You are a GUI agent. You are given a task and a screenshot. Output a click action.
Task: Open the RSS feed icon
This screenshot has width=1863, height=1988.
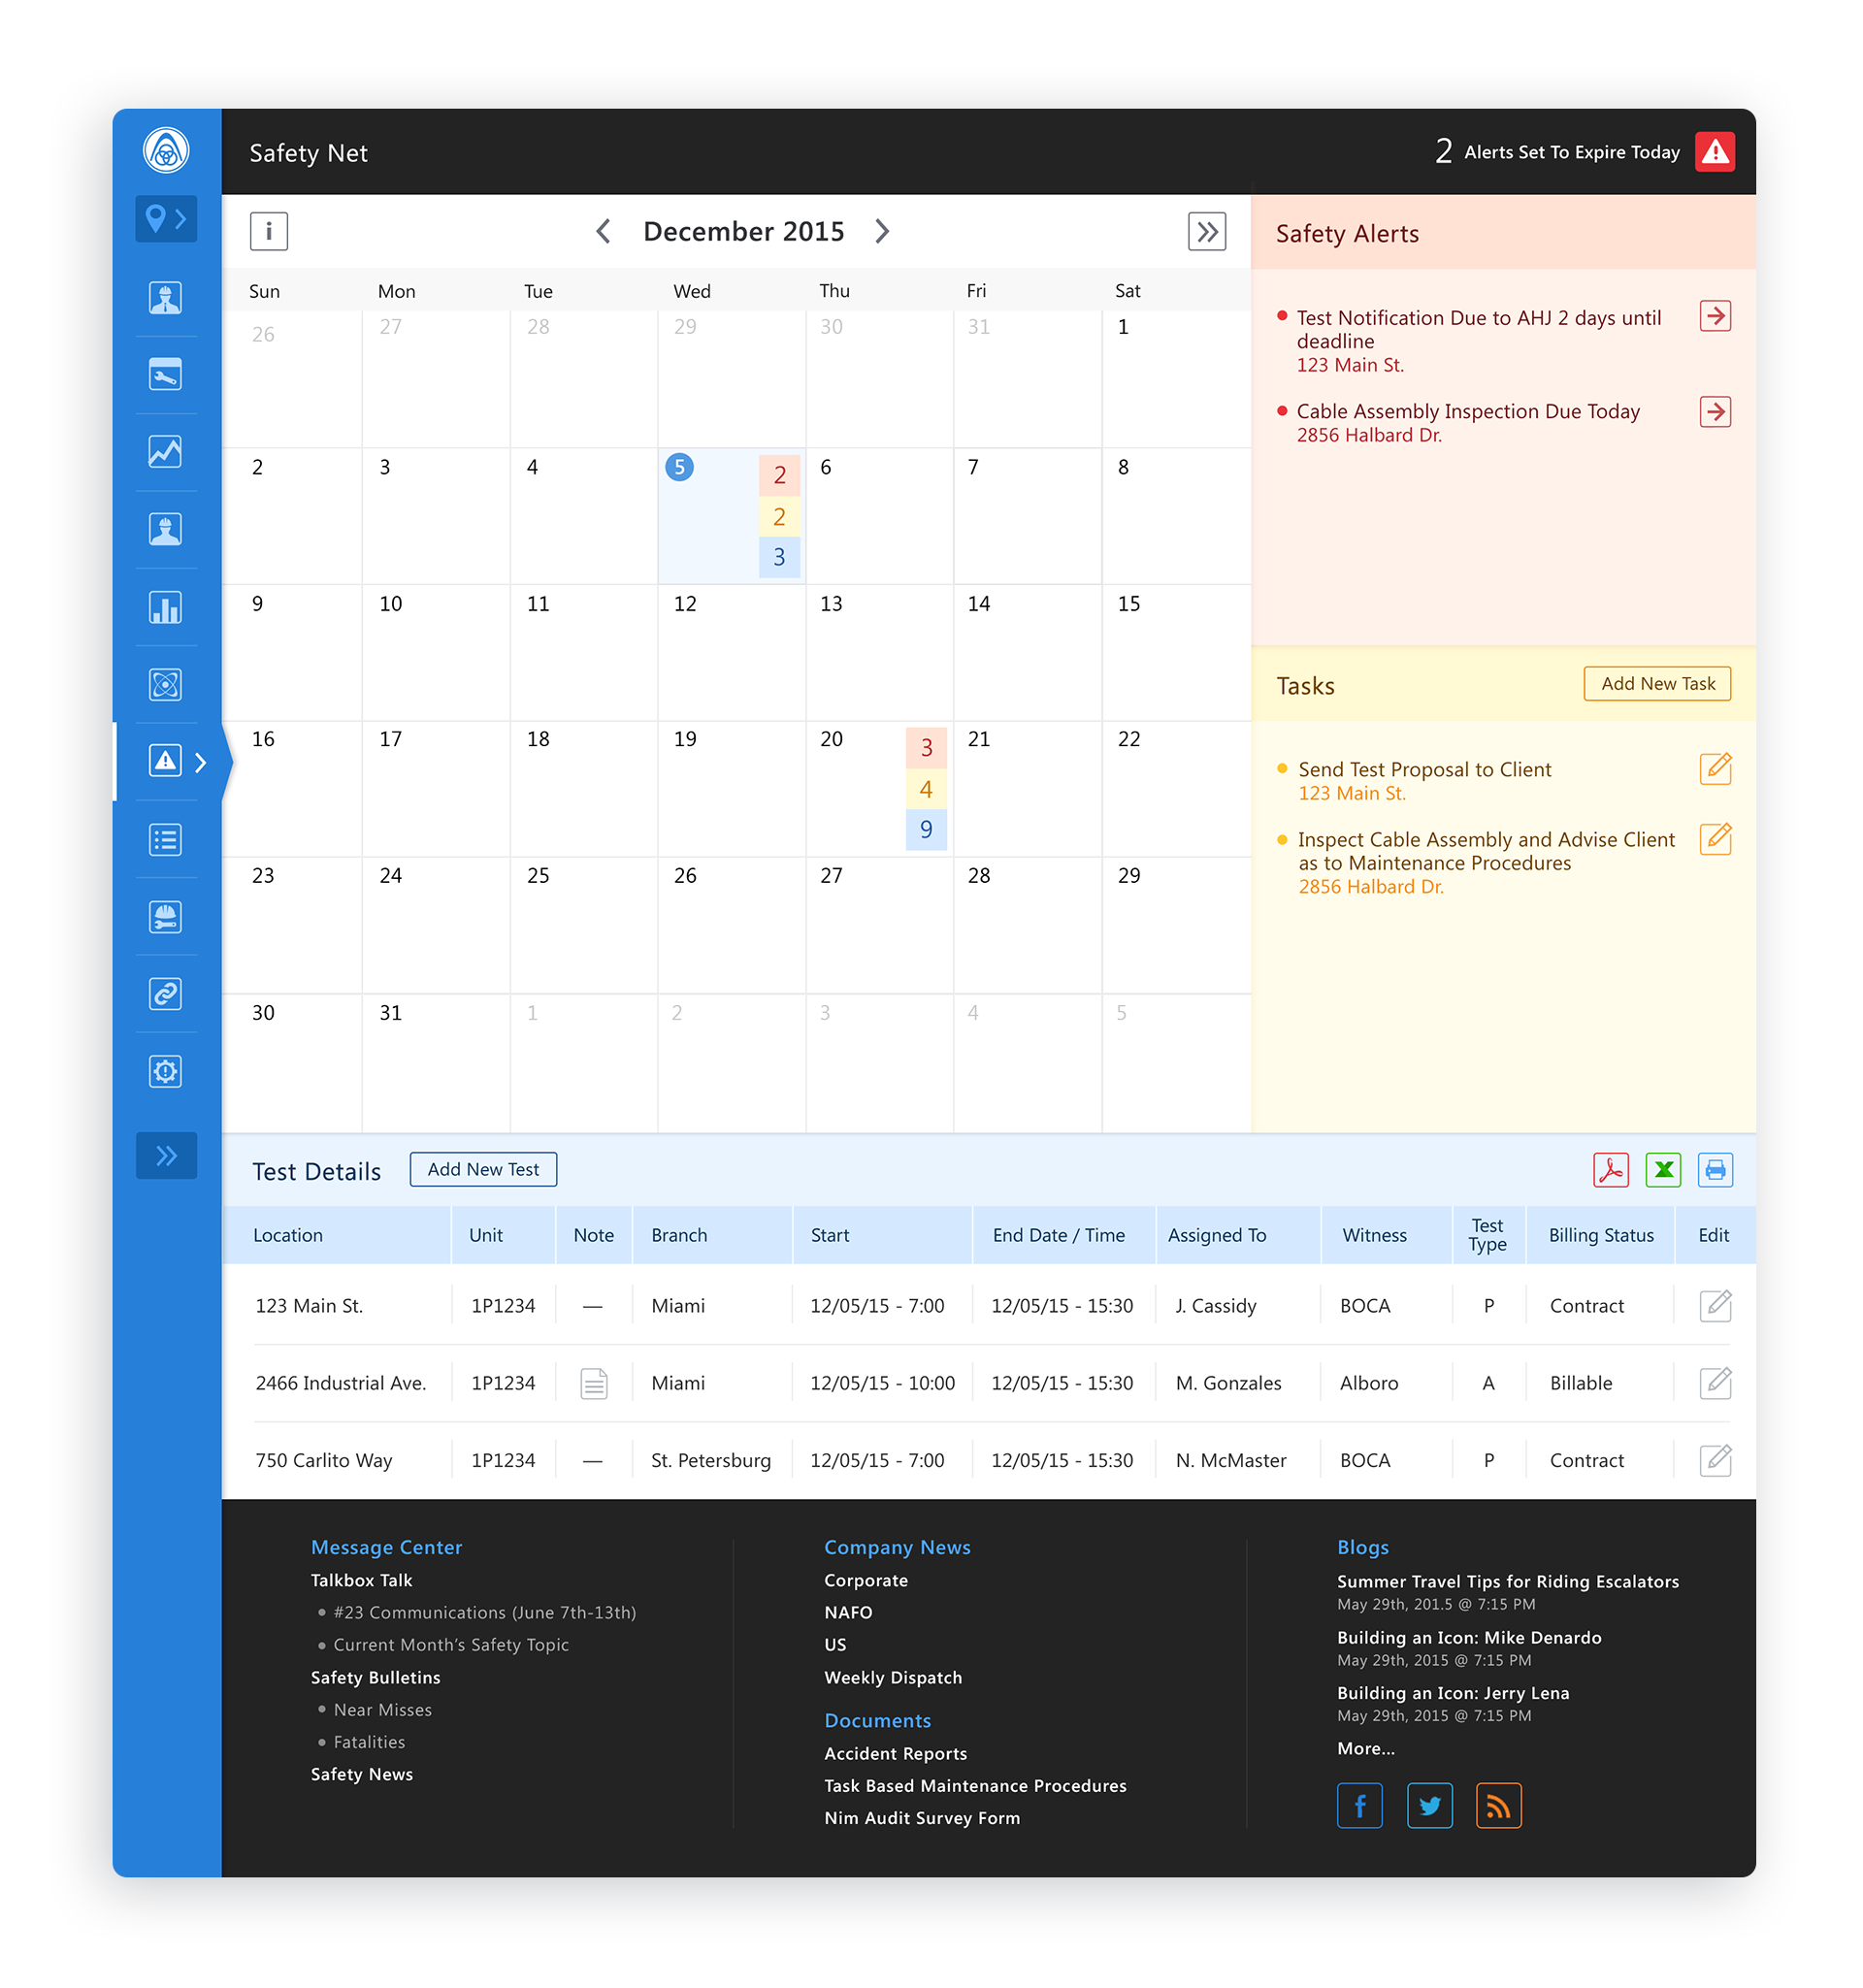(1498, 1805)
